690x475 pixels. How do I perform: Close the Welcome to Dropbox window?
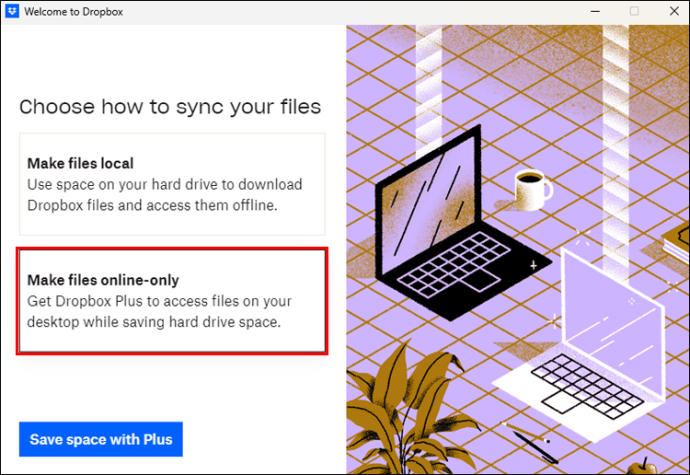pos(674,11)
